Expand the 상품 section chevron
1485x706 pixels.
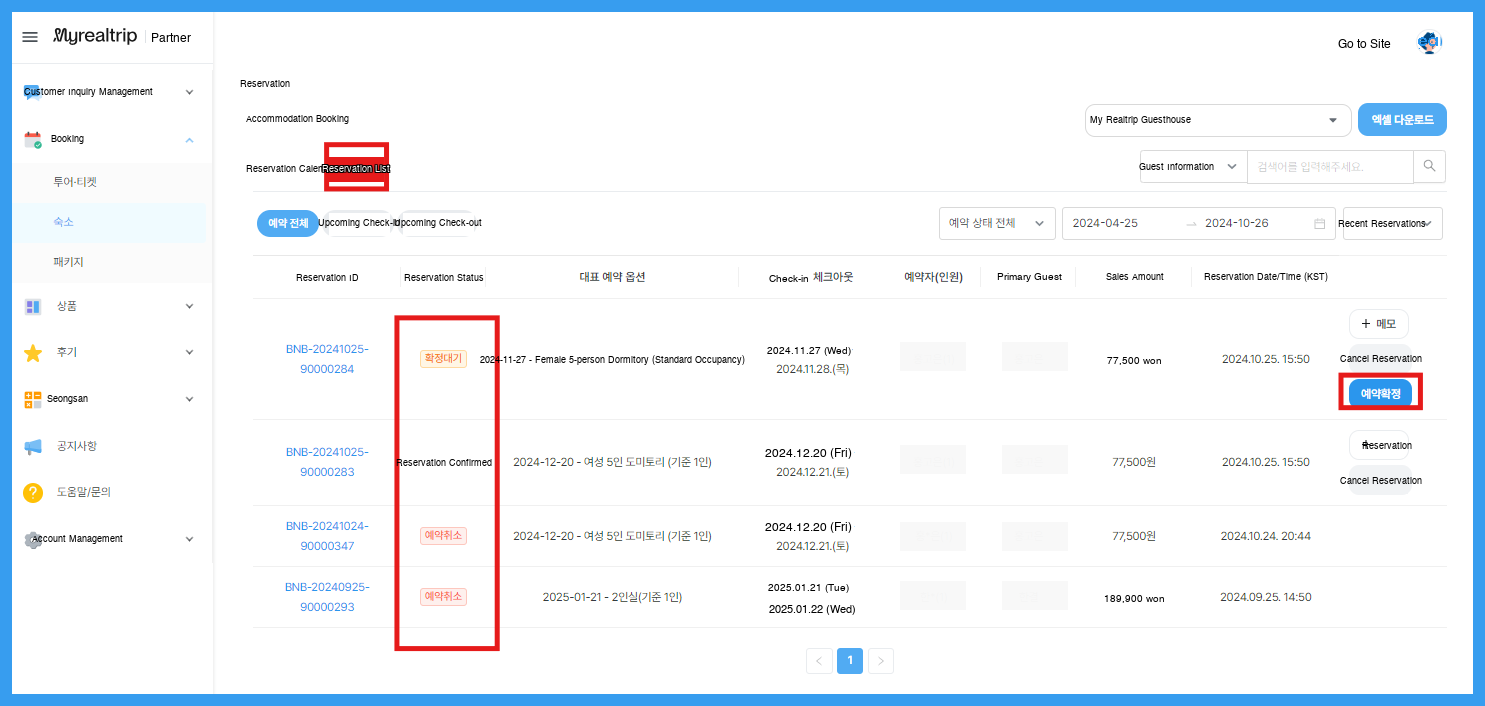click(x=190, y=306)
